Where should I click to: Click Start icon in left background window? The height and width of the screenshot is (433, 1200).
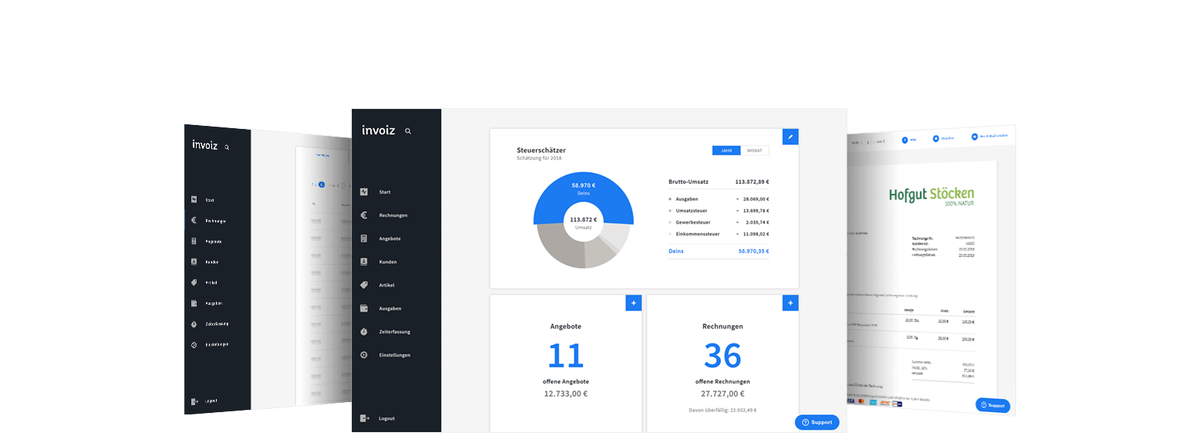point(194,200)
